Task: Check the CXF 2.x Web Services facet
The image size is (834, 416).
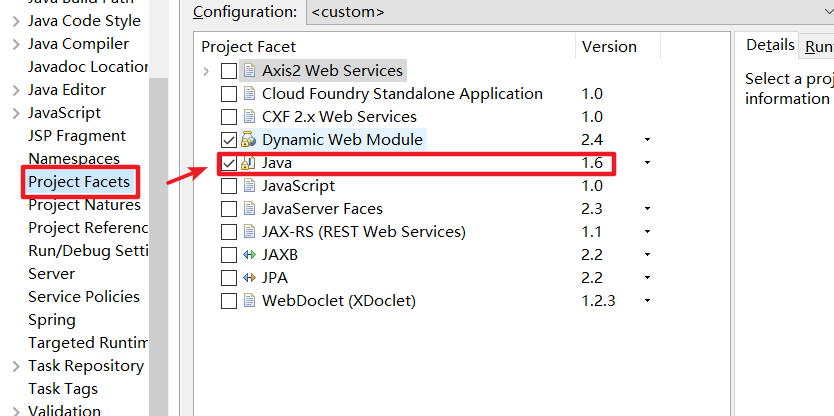Action: click(229, 117)
